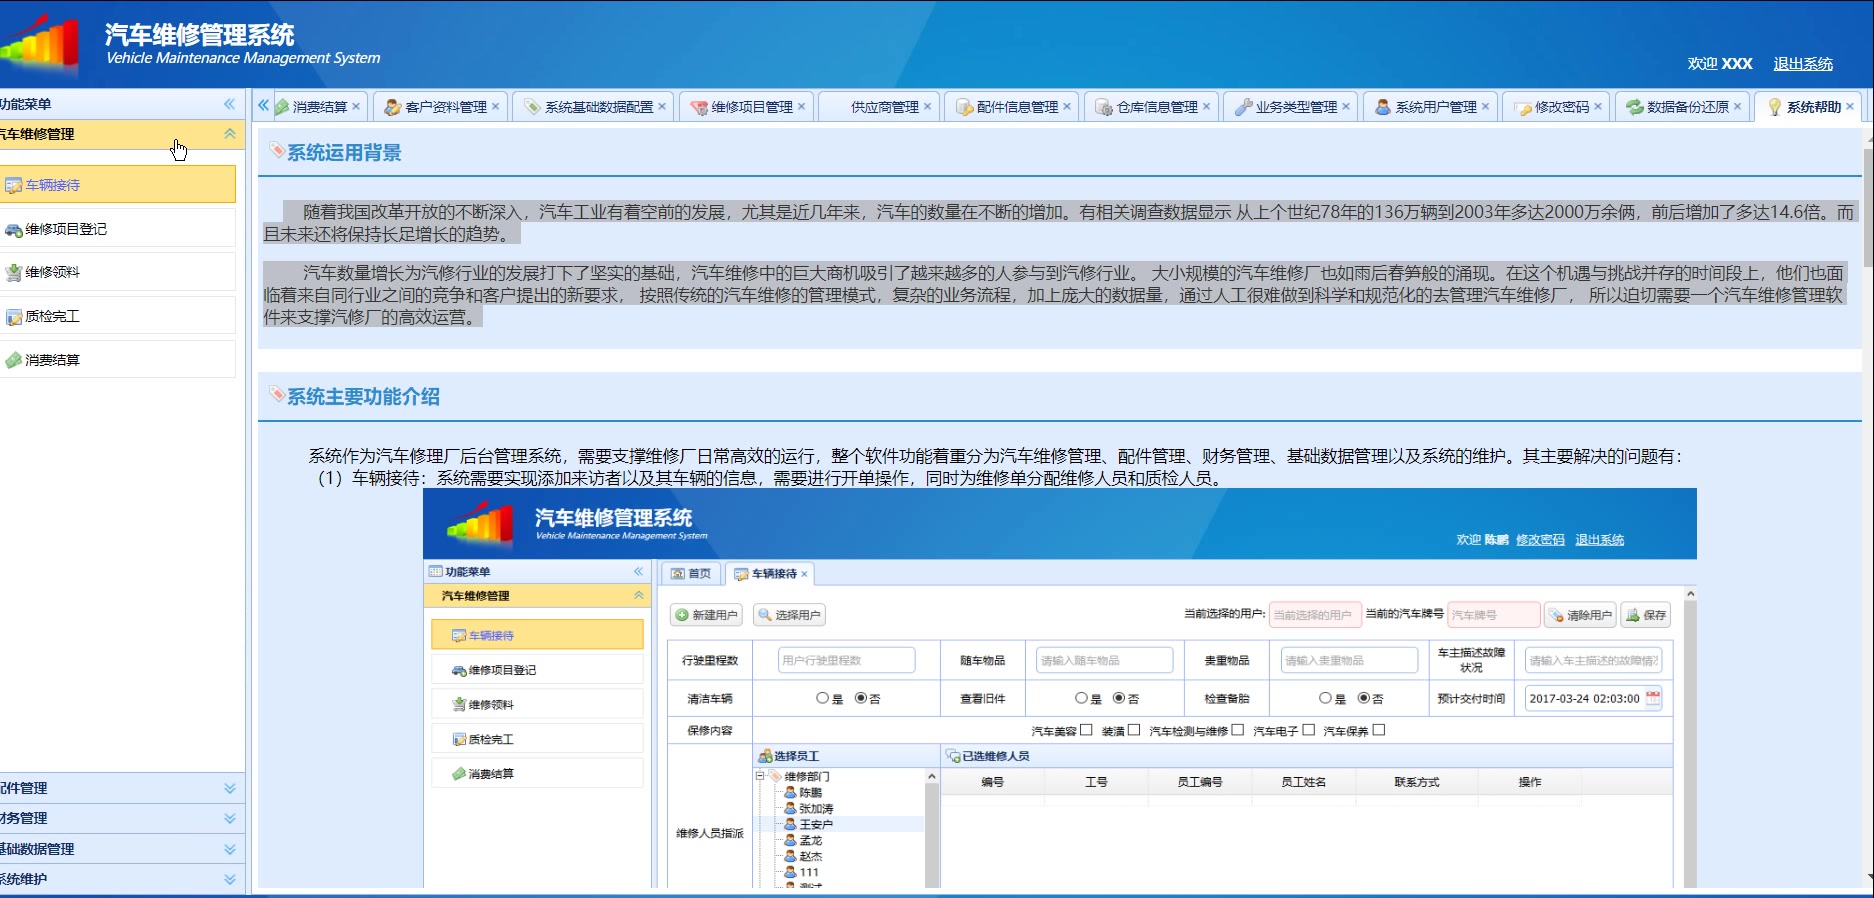Click the user icon on 系统用户管理 tab

click(1383, 107)
